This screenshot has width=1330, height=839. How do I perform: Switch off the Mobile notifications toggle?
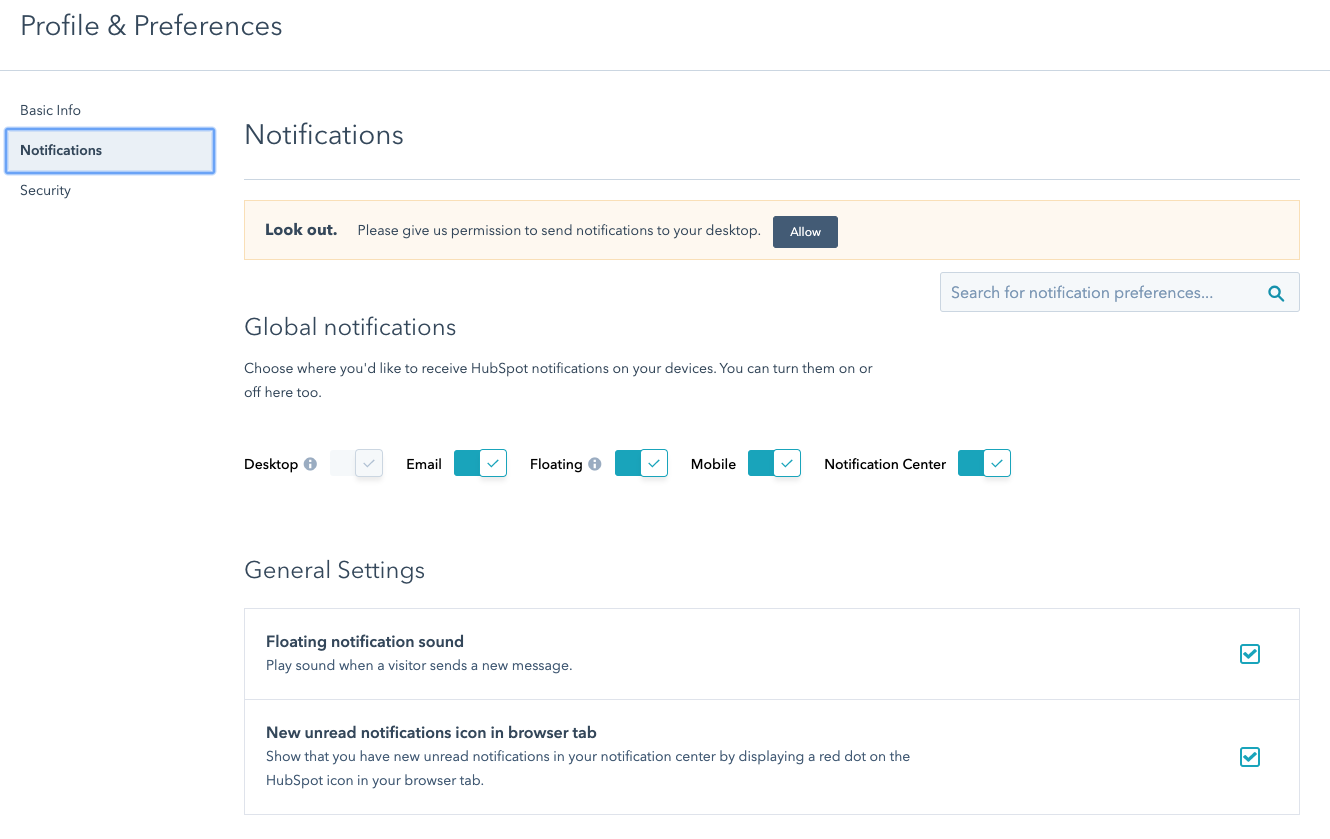[x=775, y=463]
